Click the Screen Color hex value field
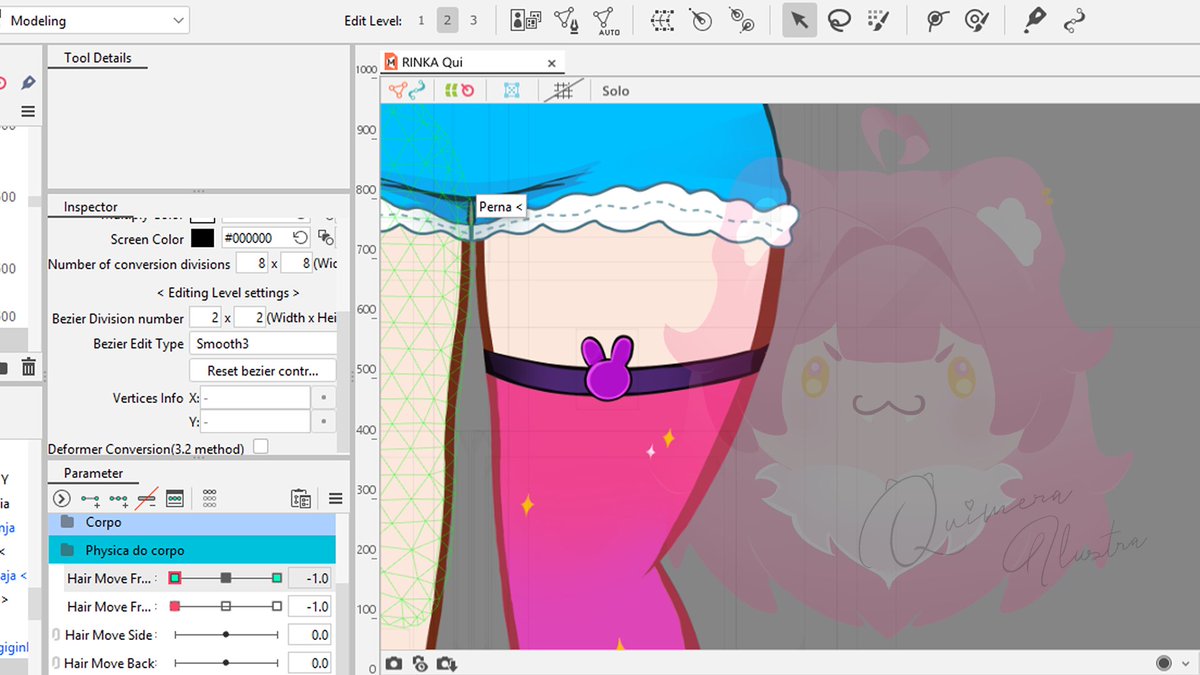Image resolution: width=1200 pixels, height=675 pixels. click(255, 238)
